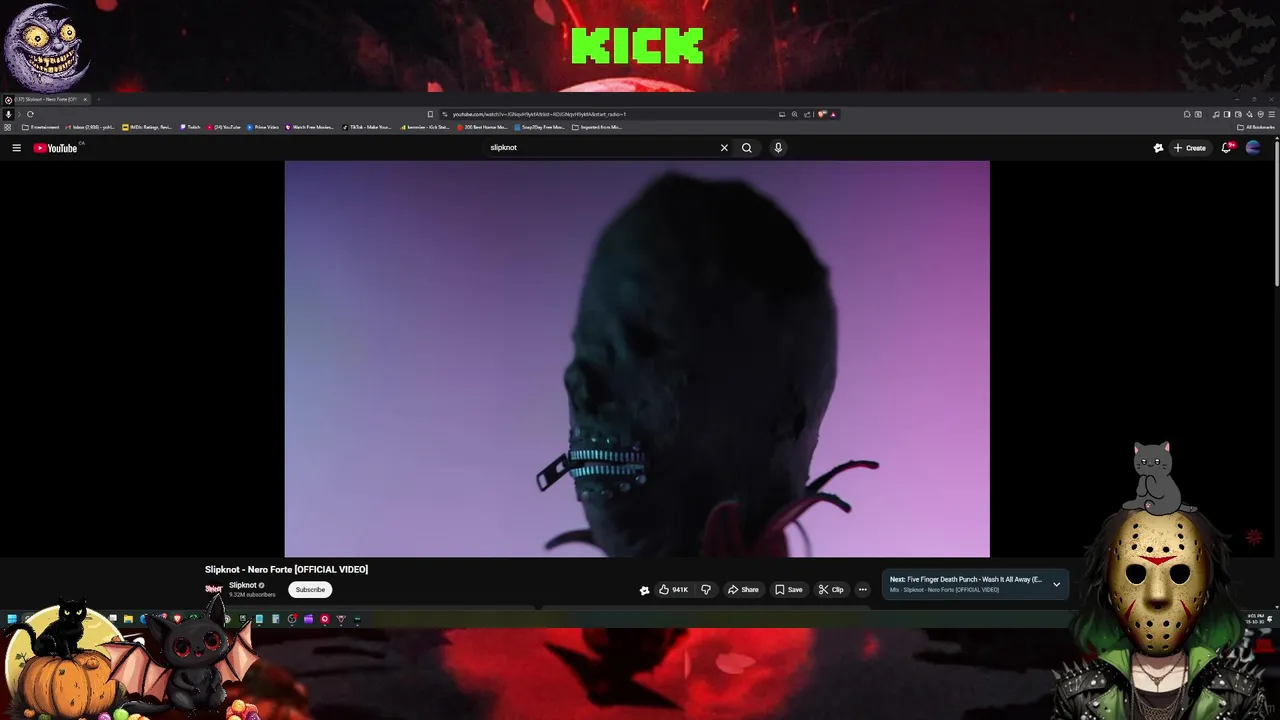Reload the page in browser toolbar

pyautogui.click(x=30, y=114)
